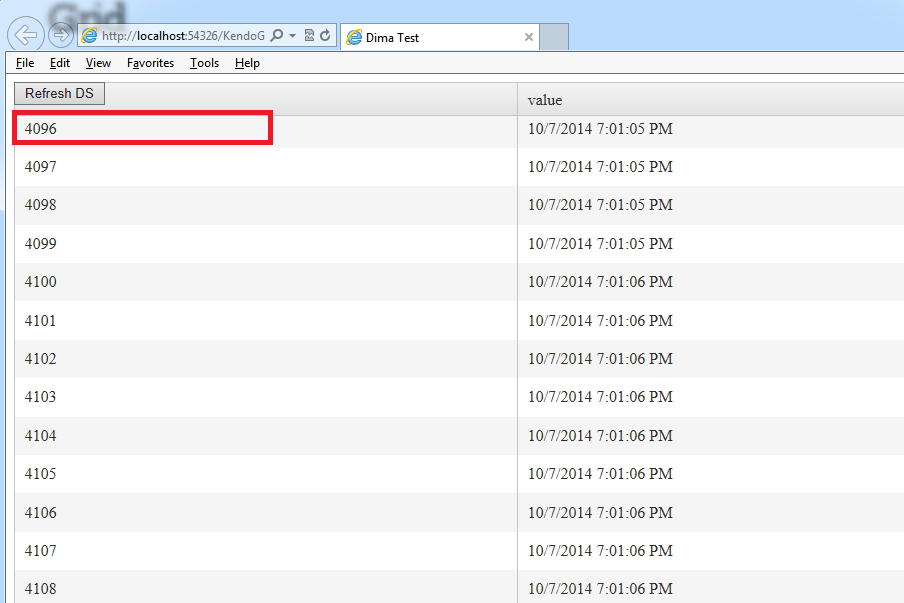This screenshot has height=603, width=904.
Task: Click the Refresh DS button
Action: pyautogui.click(x=59, y=93)
